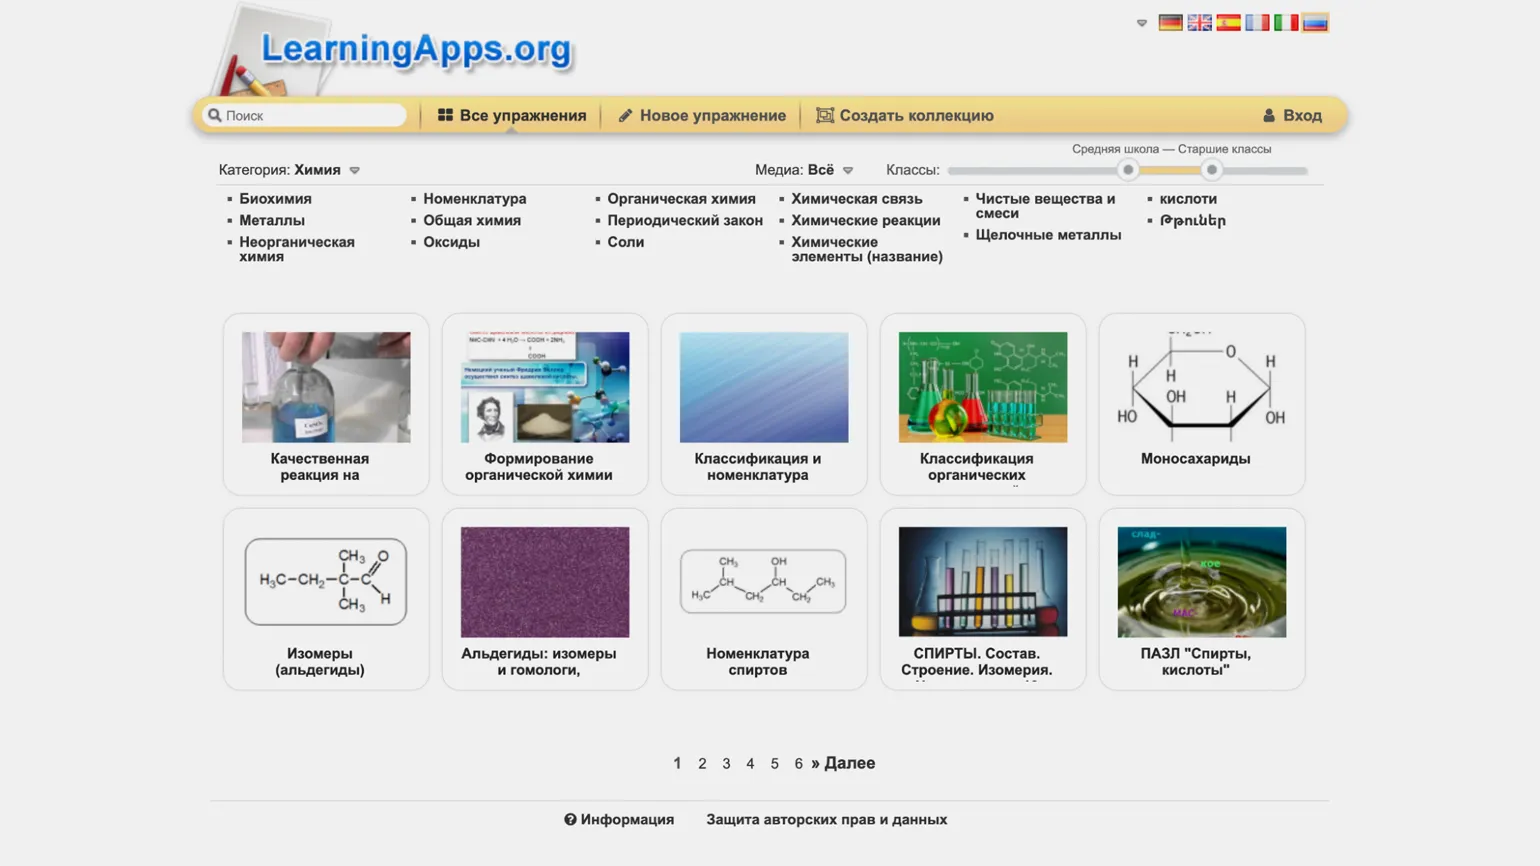Open the Все упражнения tab
Viewport: 1540px width, 866px height.
pyautogui.click(x=512, y=115)
